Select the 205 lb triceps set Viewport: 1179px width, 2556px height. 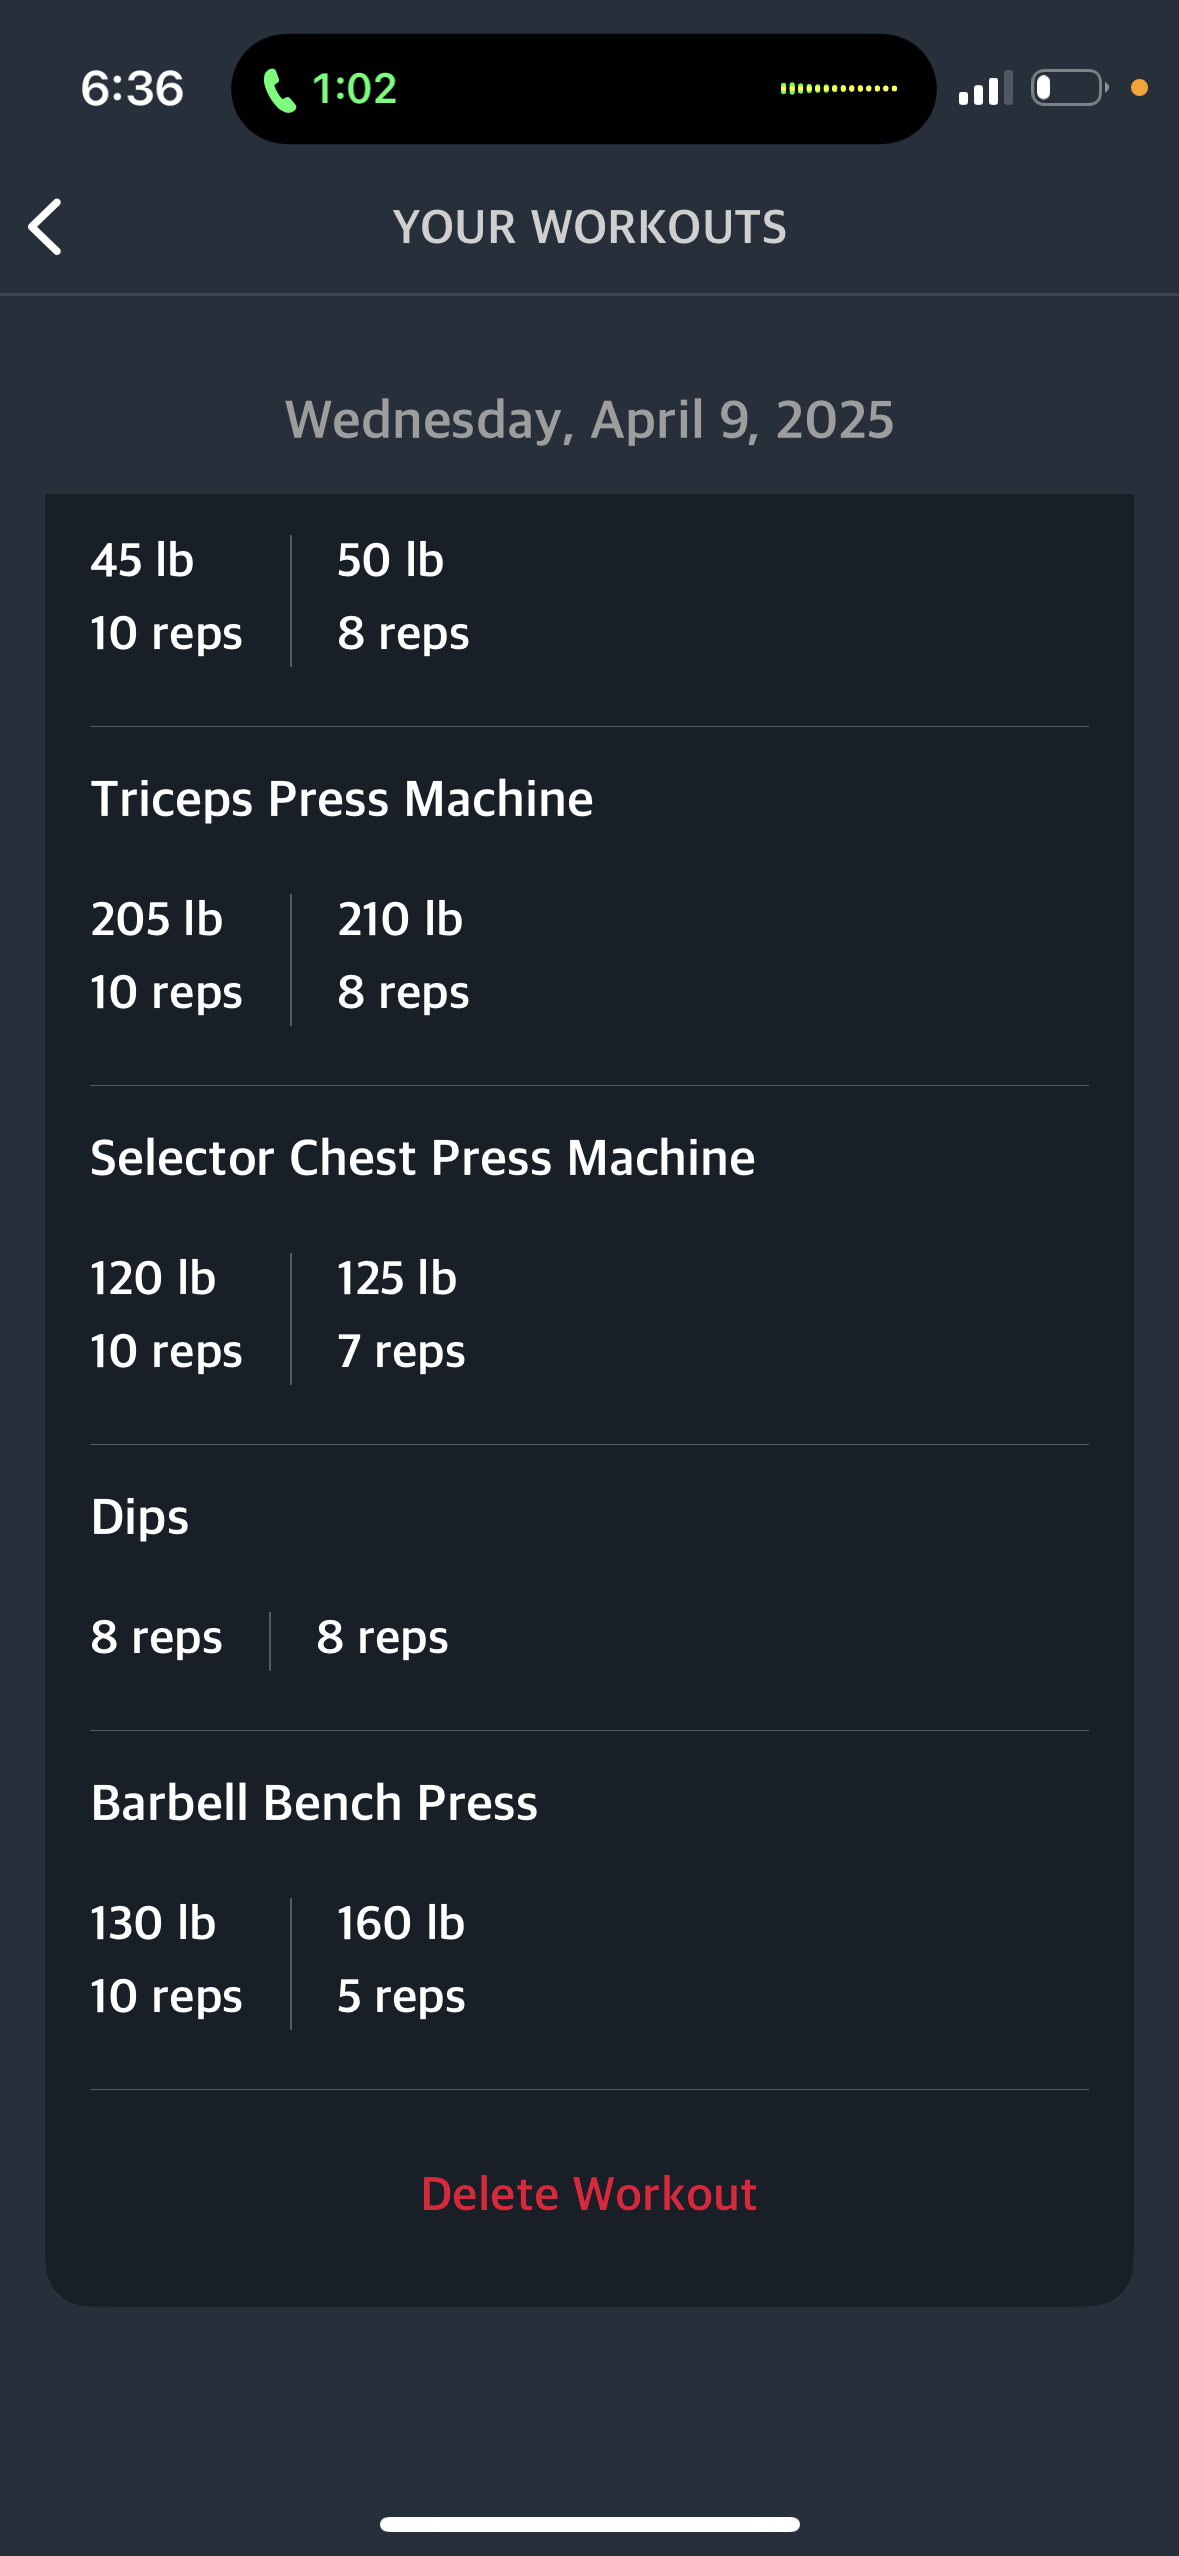(x=166, y=955)
